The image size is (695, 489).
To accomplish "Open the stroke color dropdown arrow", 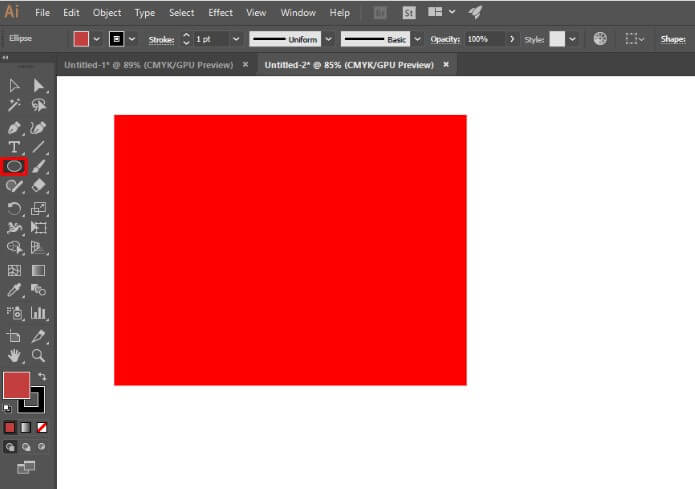I will (132, 39).
